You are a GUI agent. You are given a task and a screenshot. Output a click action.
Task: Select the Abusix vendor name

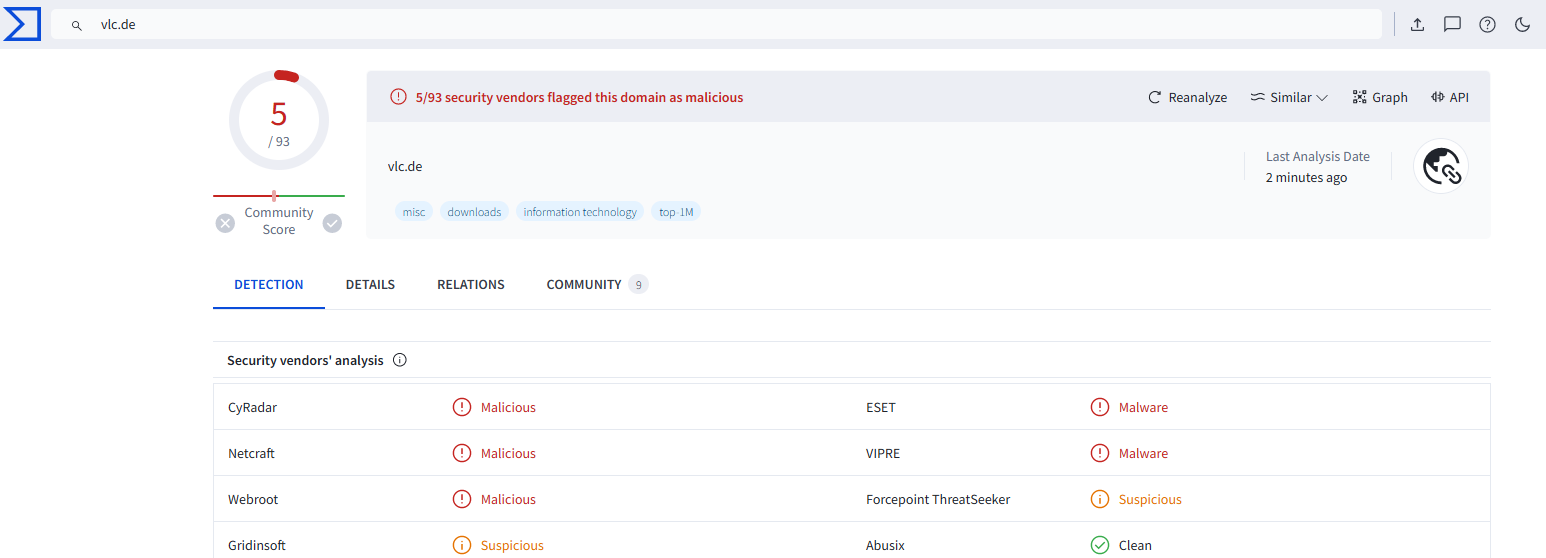pyautogui.click(x=886, y=545)
